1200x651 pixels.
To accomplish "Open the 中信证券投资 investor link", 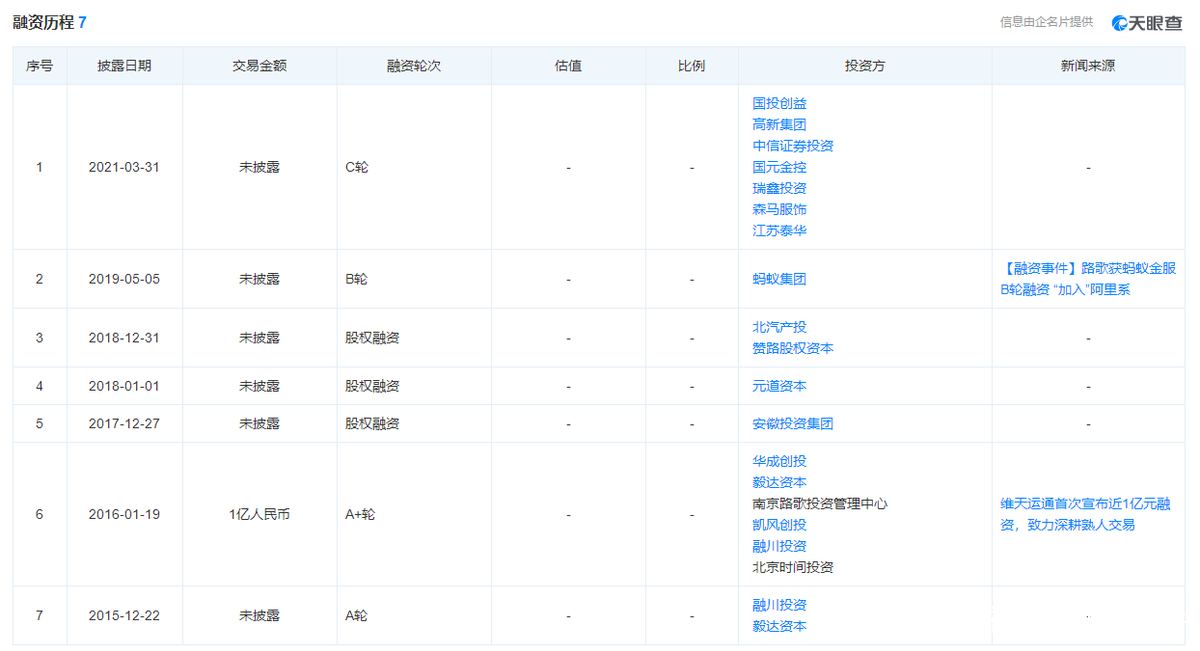I will 793,145.
